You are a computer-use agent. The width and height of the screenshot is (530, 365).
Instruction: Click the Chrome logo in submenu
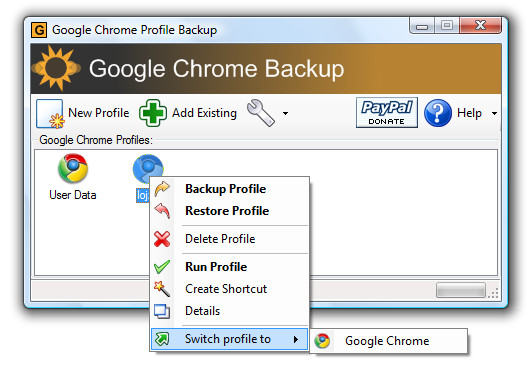(x=322, y=341)
